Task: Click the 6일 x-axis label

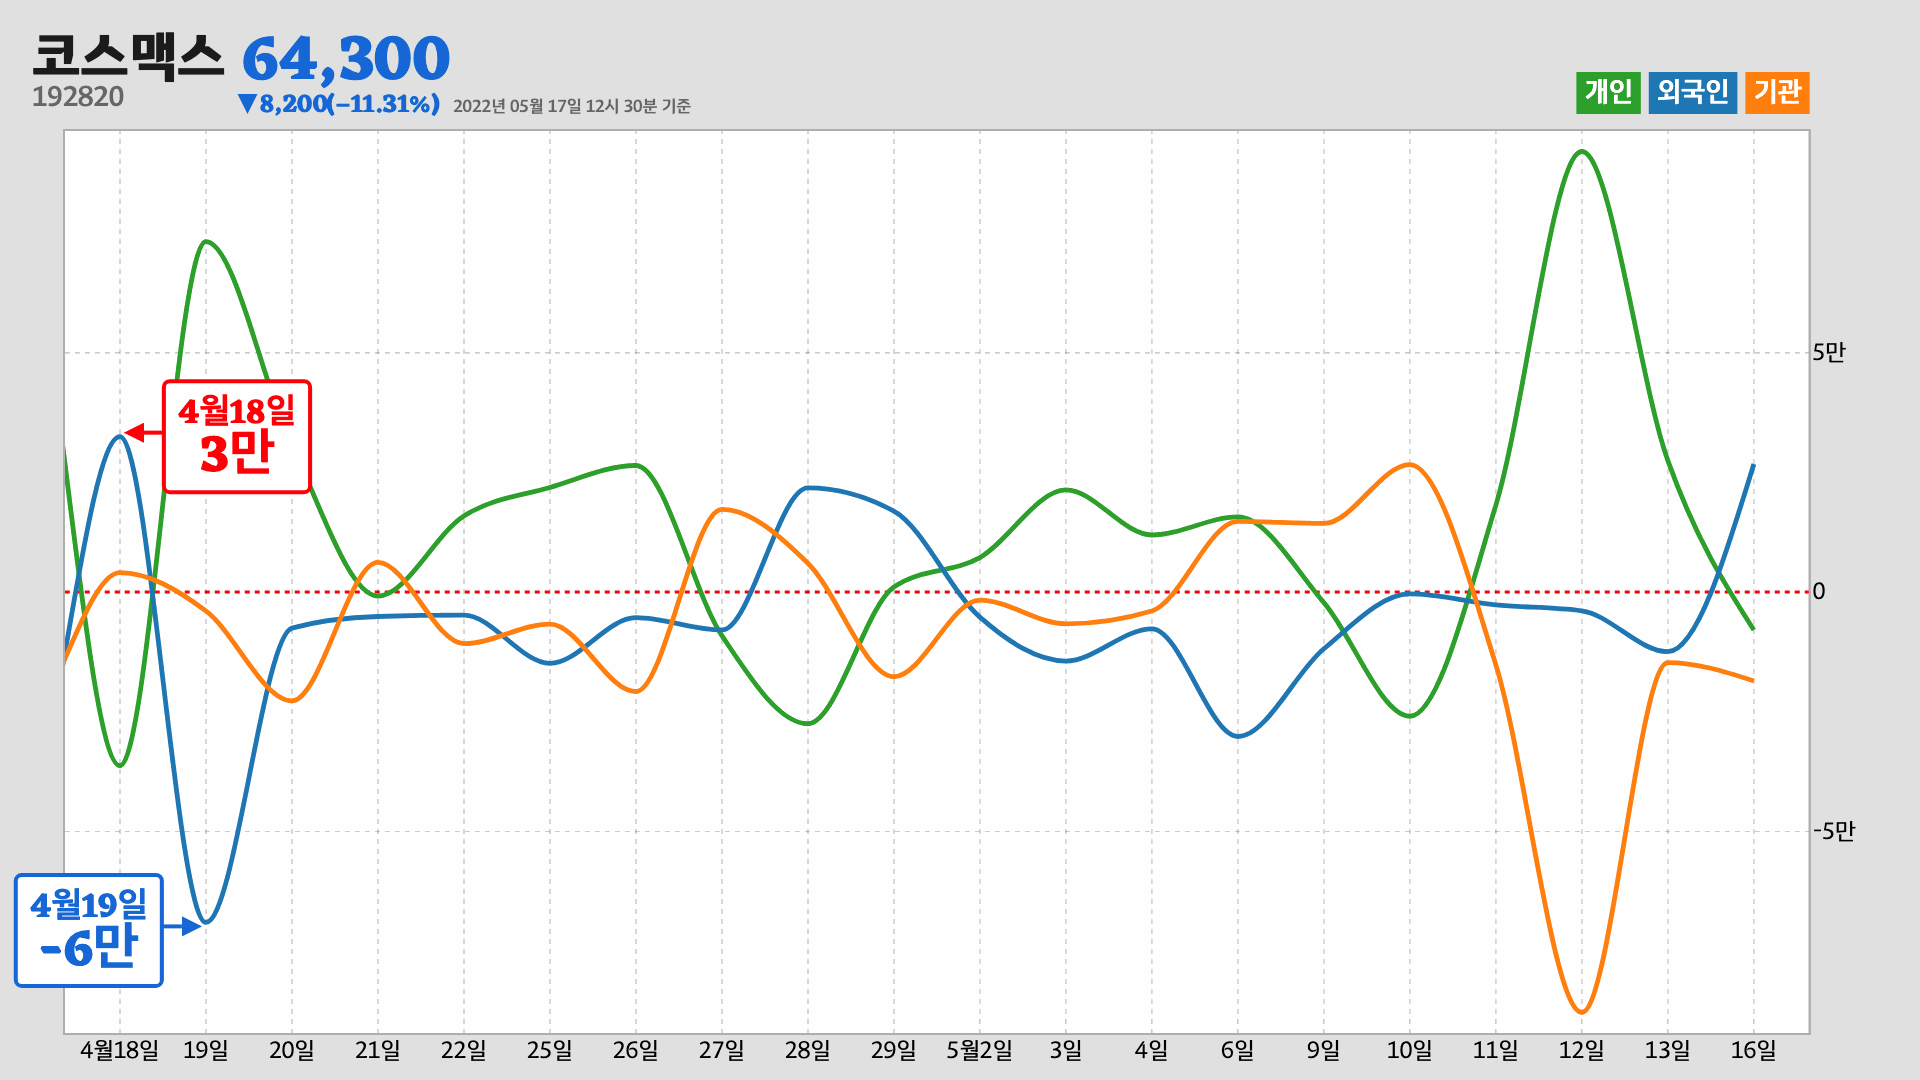Action: pos(1238,1050)
